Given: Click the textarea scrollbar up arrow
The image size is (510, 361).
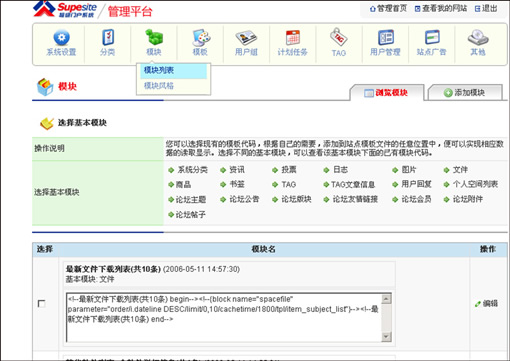Looking at the screenshot, I should 386,299.
